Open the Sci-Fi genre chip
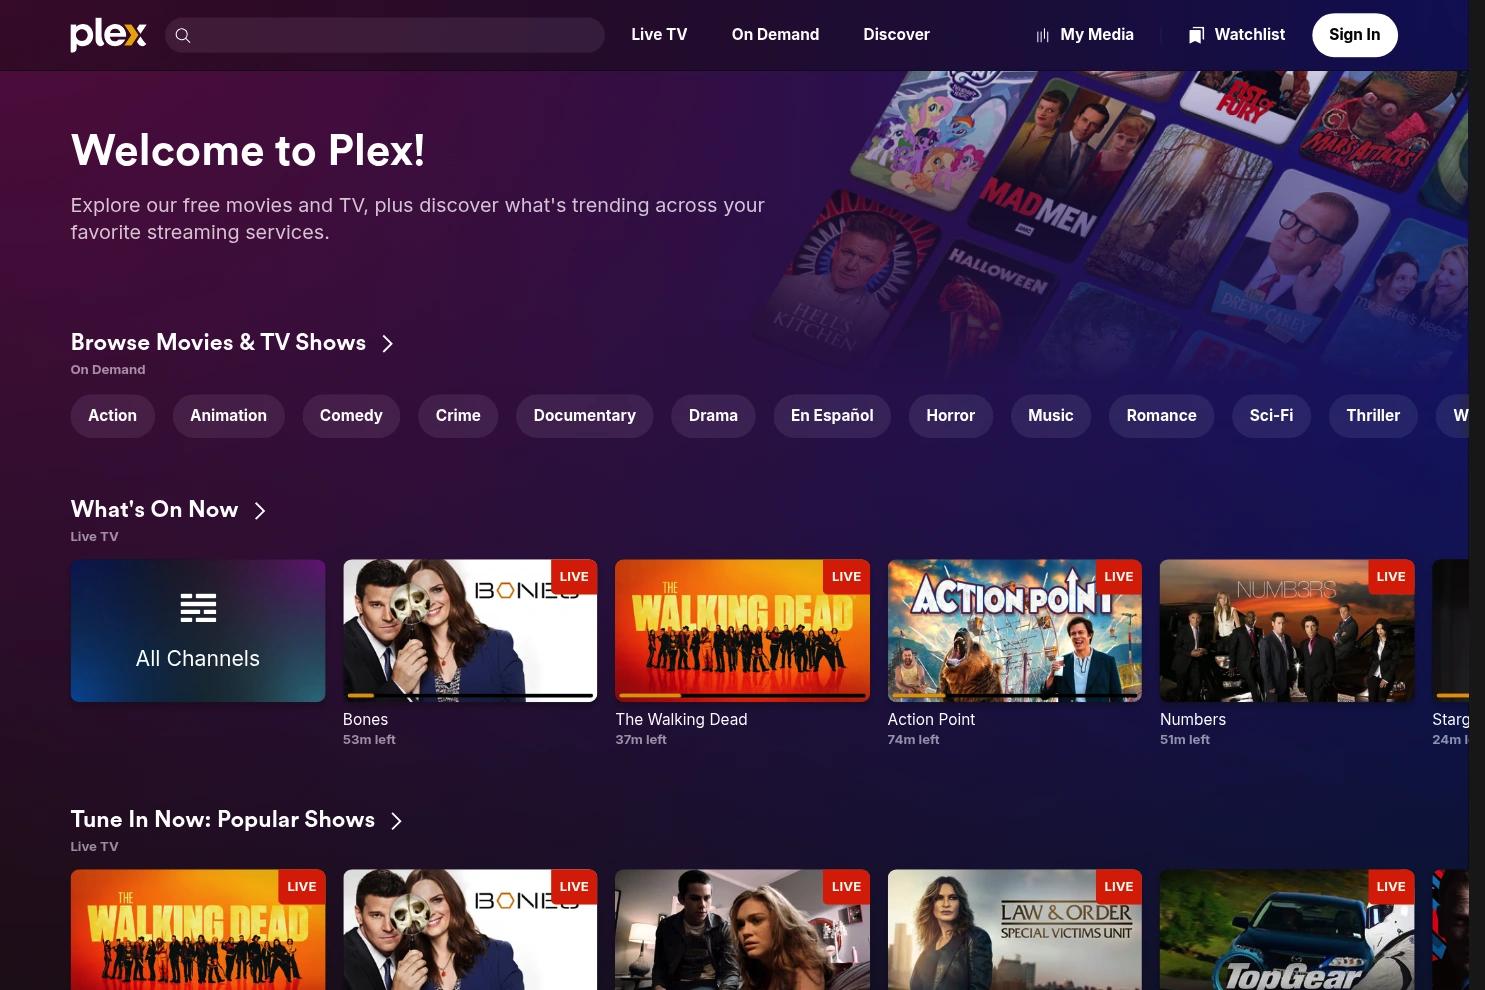Image resolution: width=1485 pixels, height=990 pixels. [1271, 416]
